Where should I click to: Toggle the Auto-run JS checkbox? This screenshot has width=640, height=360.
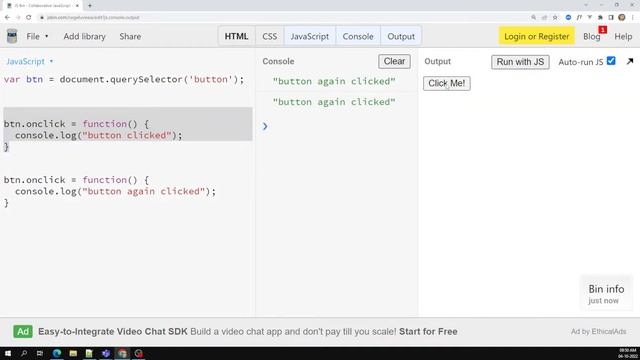[x=611, y=61]
